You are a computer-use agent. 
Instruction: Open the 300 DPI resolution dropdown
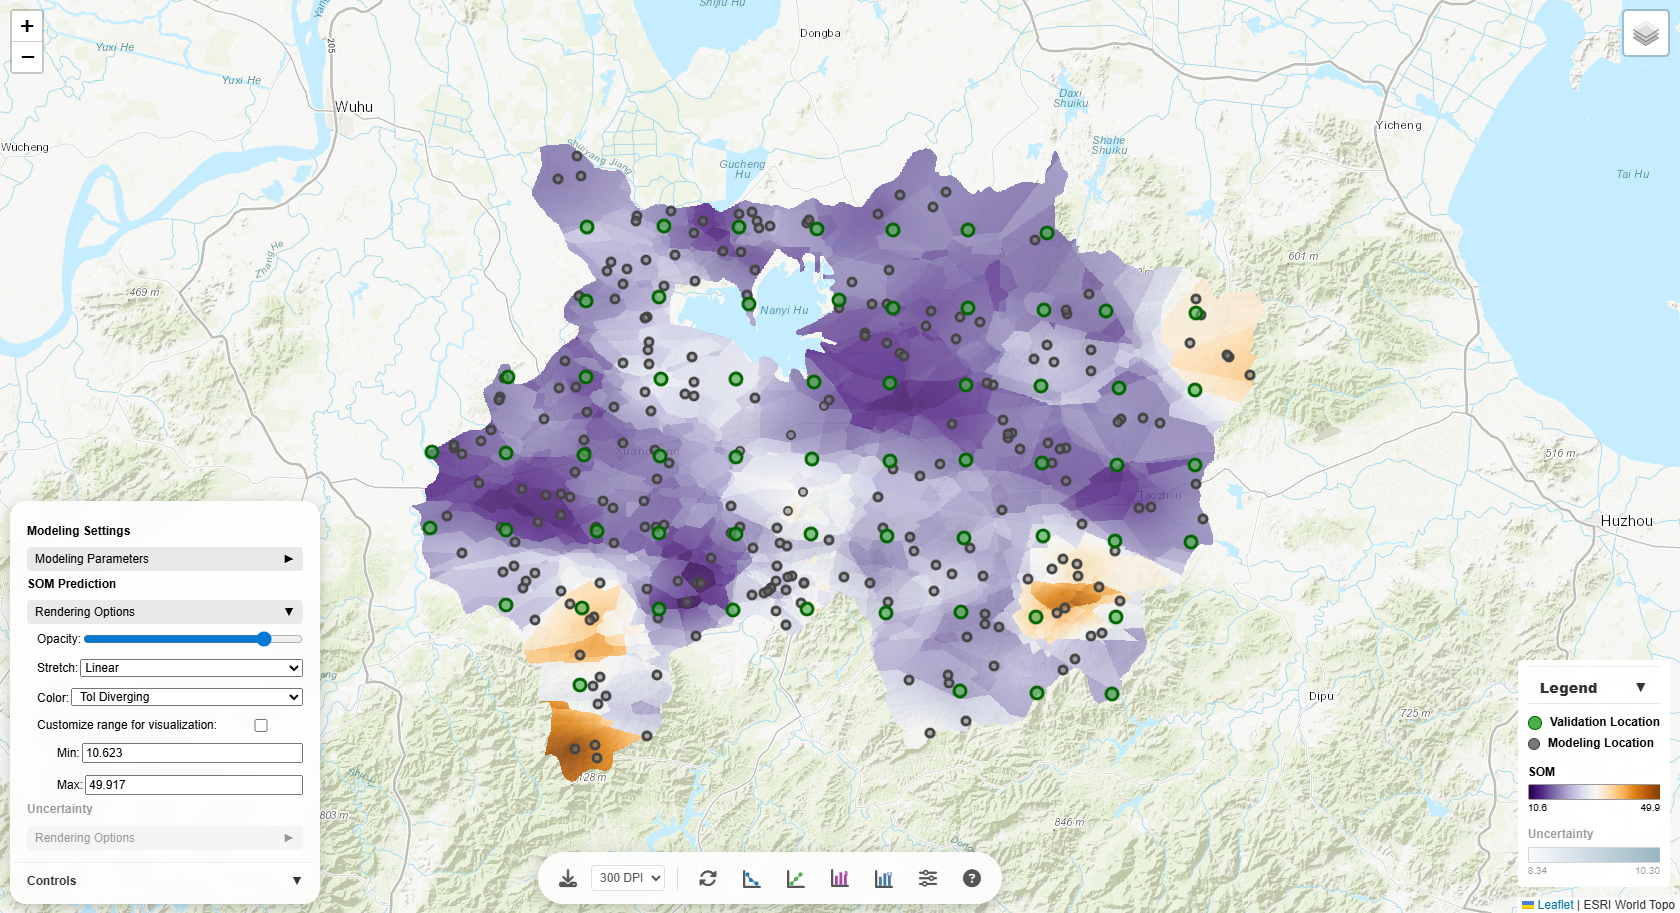click(628, 878)
